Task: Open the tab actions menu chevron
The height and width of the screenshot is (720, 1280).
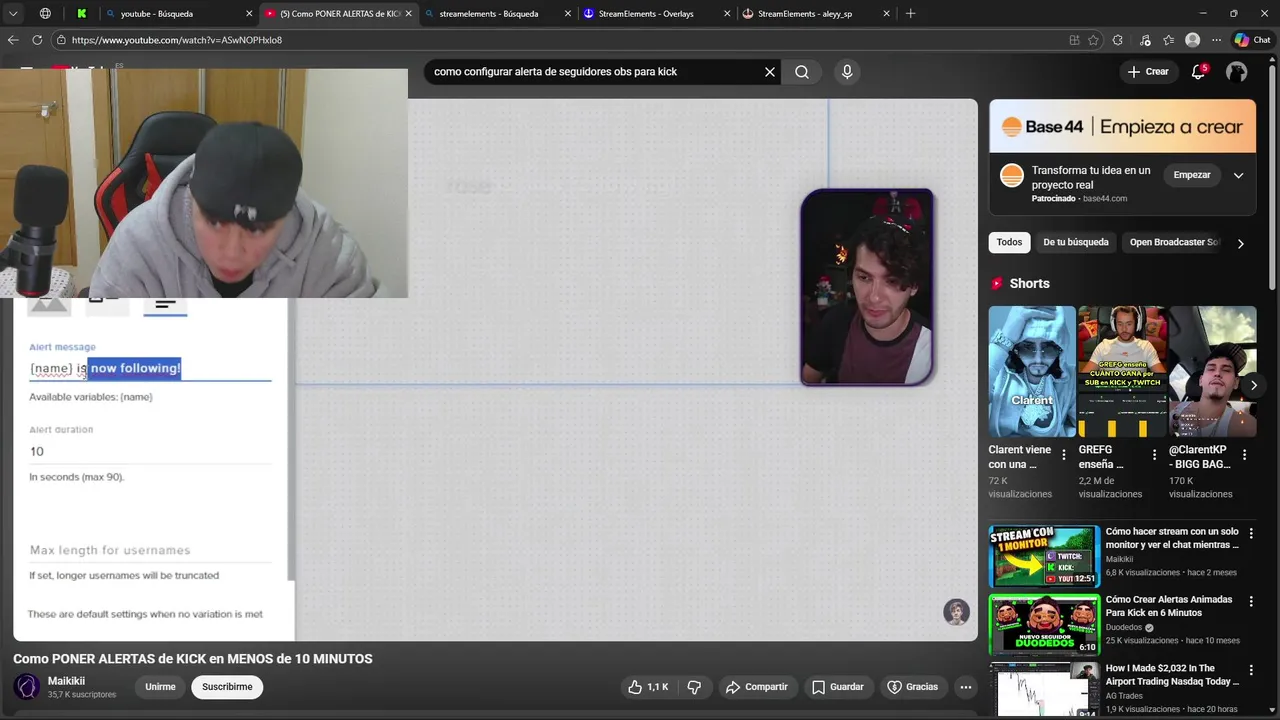Action: (x=13, y=14)
